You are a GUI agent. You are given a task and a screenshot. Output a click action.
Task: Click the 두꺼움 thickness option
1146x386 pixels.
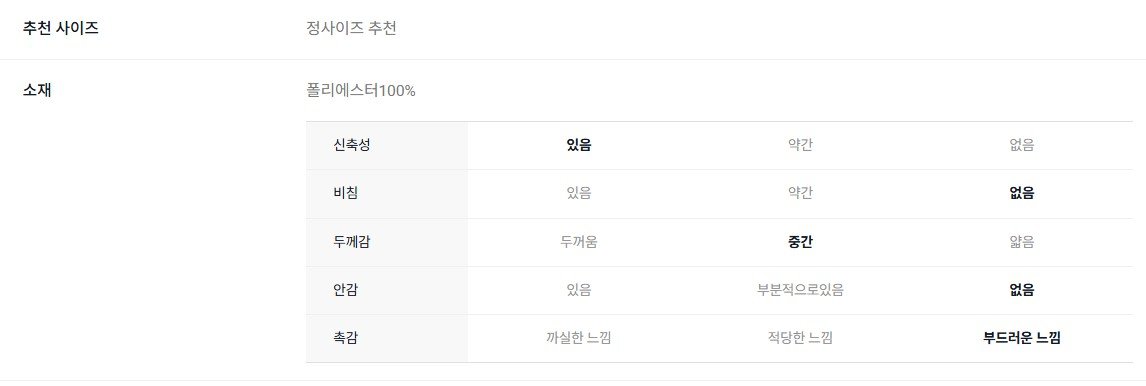coord(579,241)
